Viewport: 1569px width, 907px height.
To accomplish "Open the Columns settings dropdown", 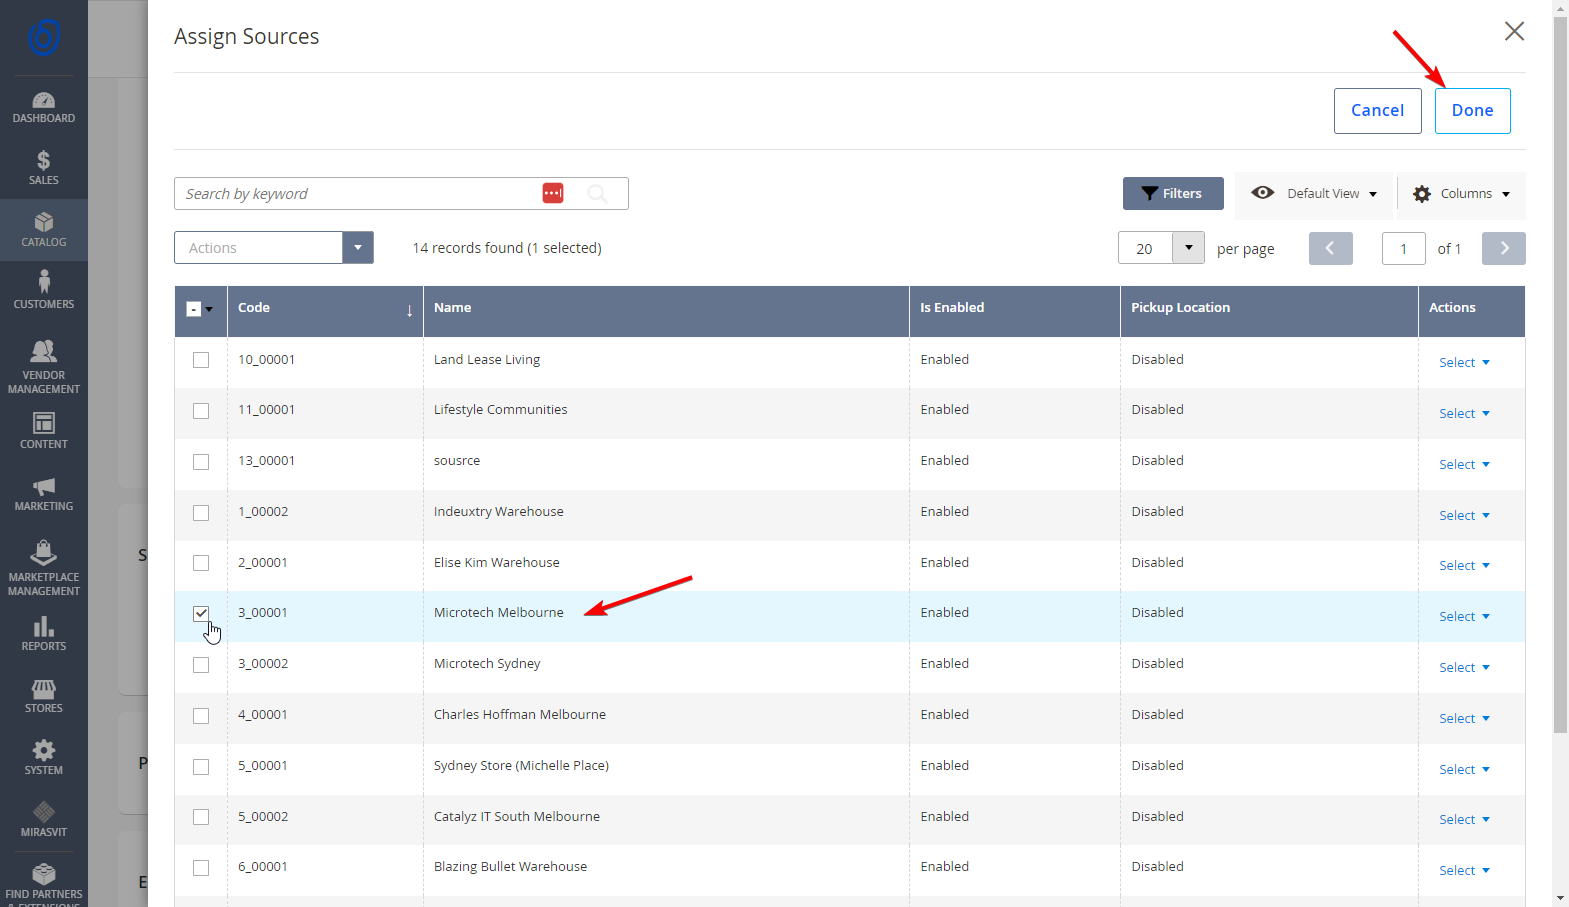I will (x=1461, y=194).
